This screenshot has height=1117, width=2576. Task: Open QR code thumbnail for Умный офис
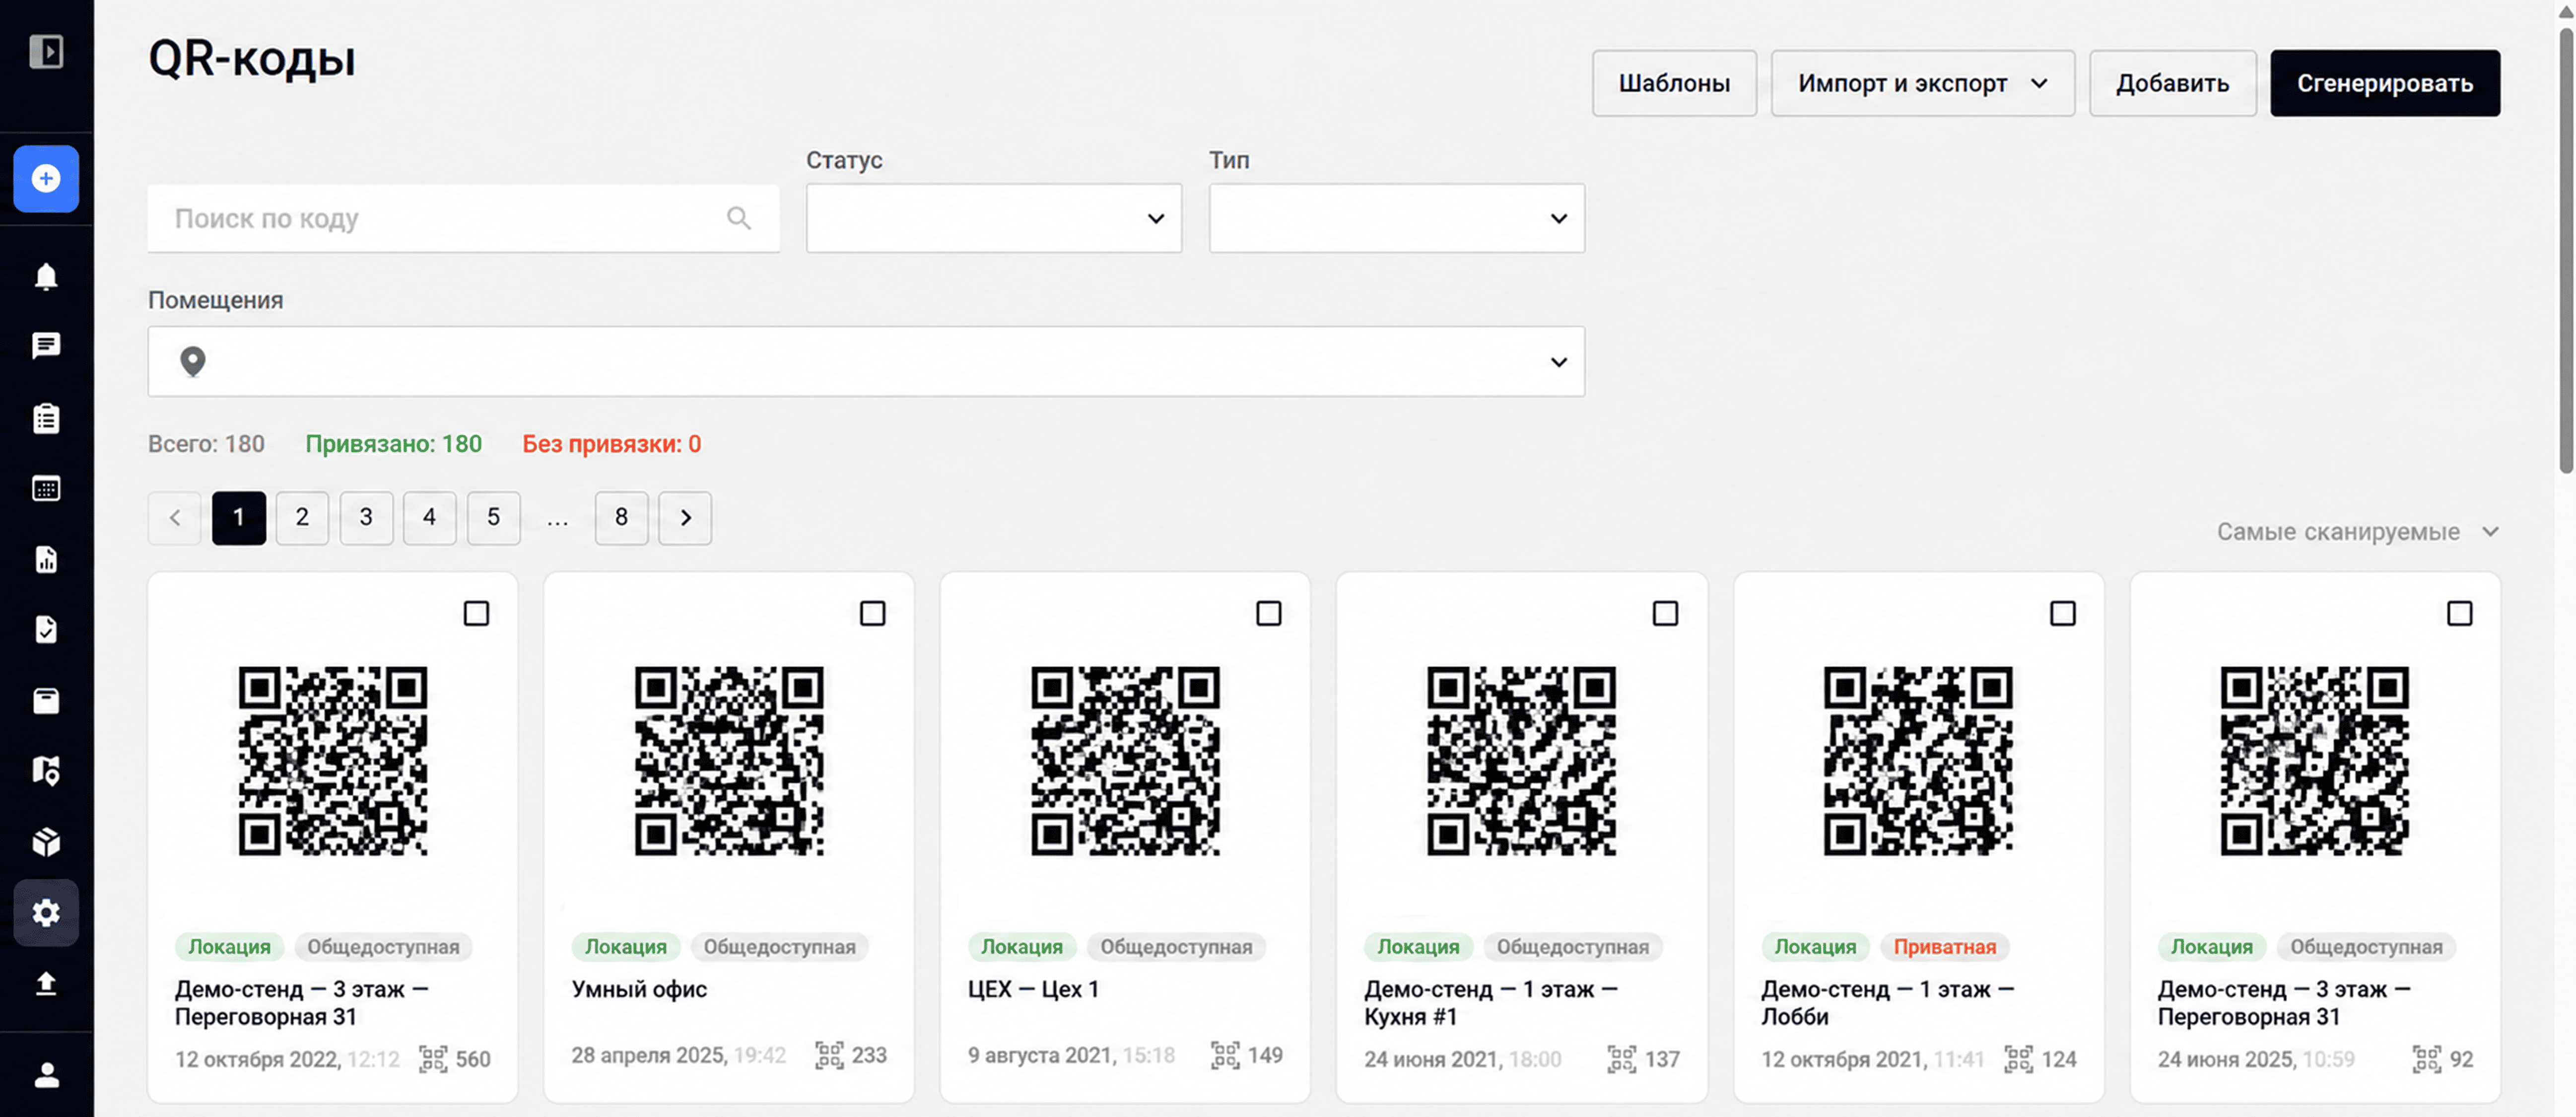729,761
